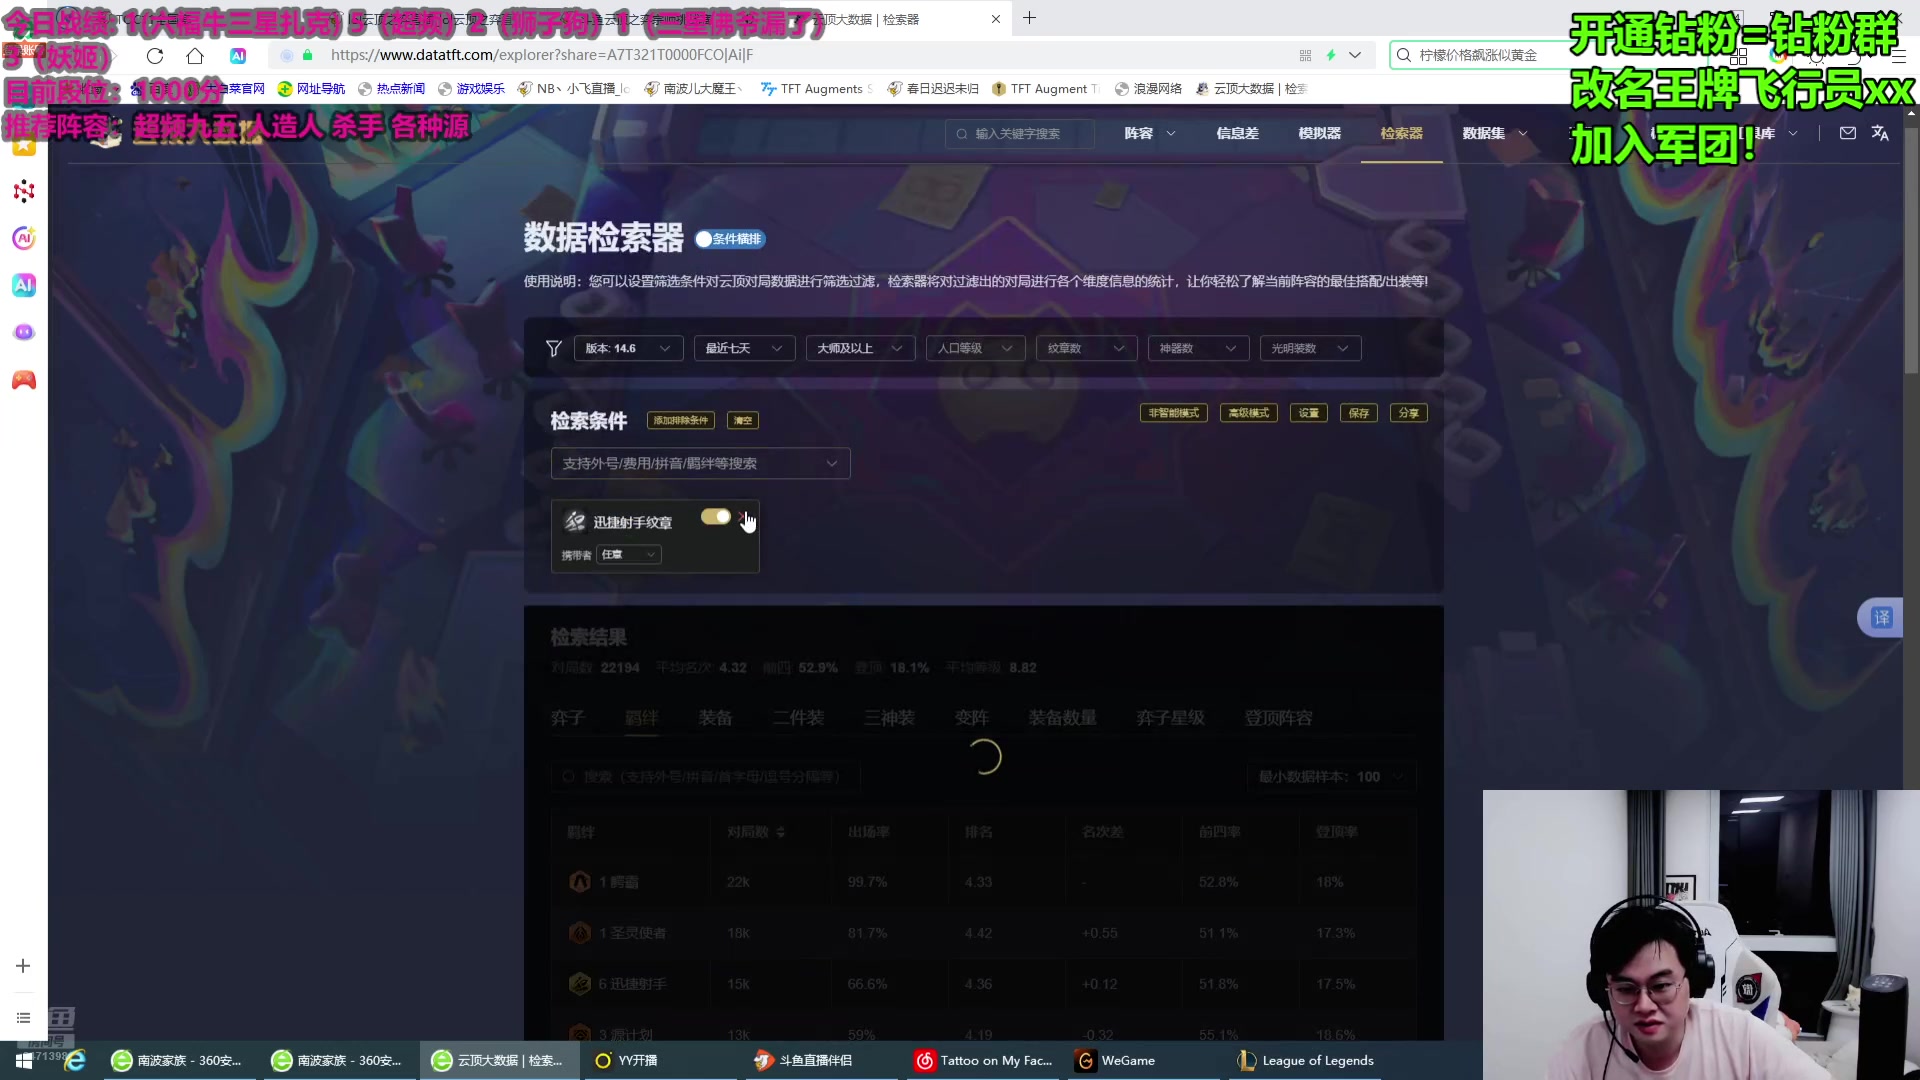Open the TFT Augments bookmark
Image resolution: width=1920 pixels, height=1080 pixels.
coord(816,88)
